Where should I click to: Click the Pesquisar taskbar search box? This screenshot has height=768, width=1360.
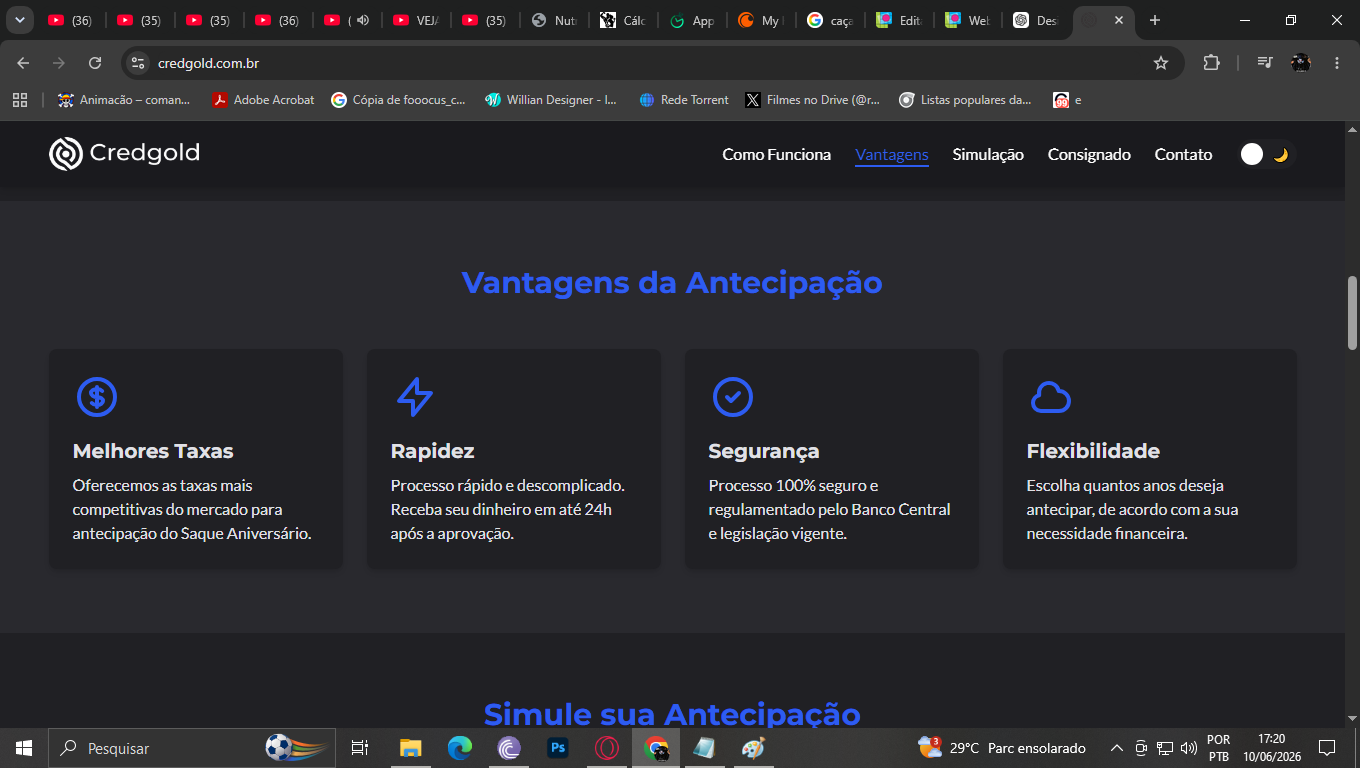[x=194, y=747]
